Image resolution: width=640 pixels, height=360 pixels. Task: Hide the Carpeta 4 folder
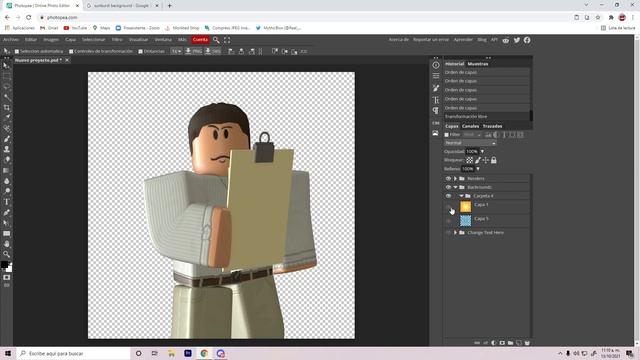point(448,196)
